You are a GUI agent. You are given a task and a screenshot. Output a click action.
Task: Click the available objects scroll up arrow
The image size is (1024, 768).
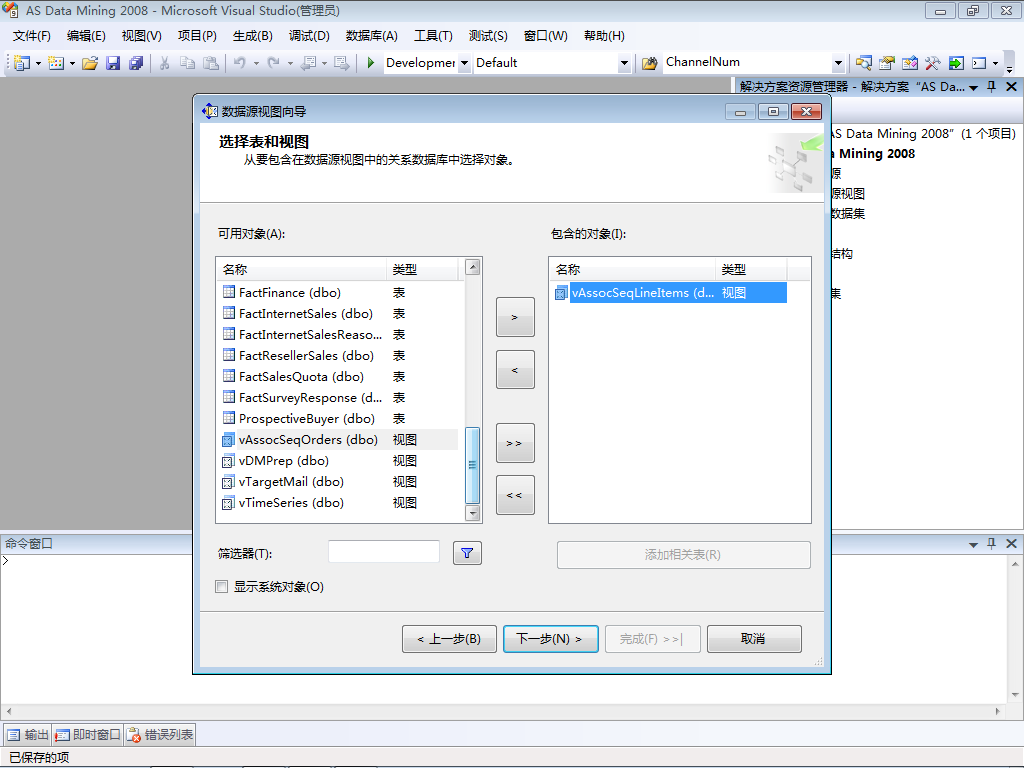472,266
